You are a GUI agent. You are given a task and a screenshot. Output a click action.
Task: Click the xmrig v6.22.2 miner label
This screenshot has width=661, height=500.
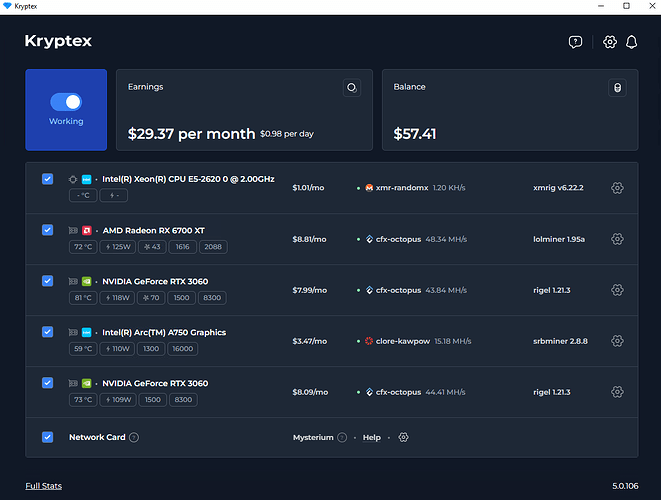[558, 188]
